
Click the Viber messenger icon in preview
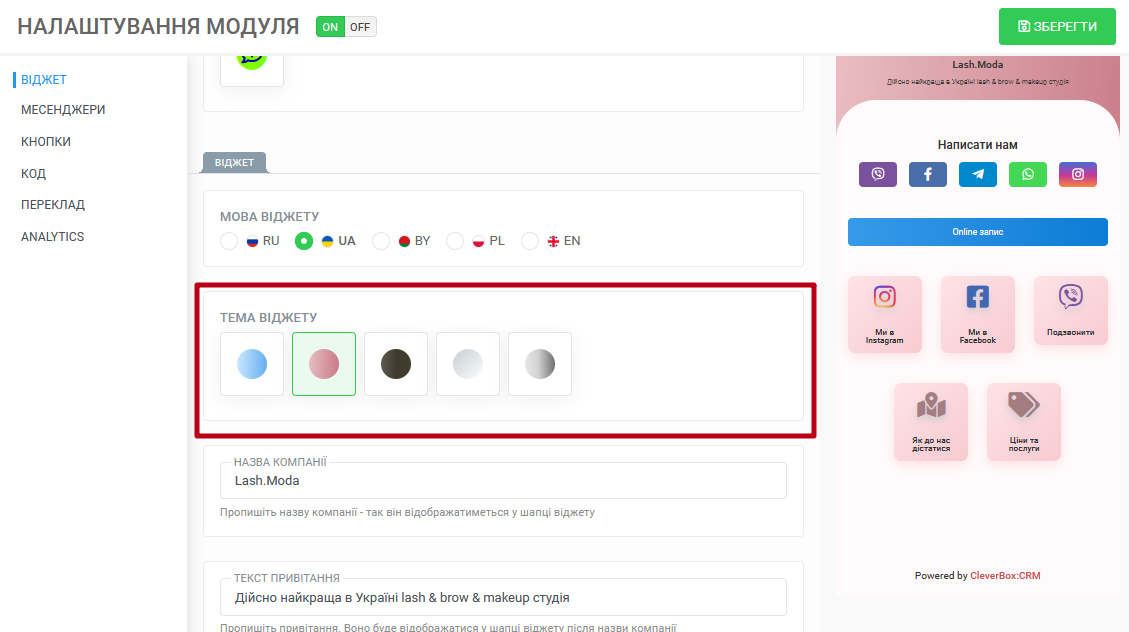point(878,174)
